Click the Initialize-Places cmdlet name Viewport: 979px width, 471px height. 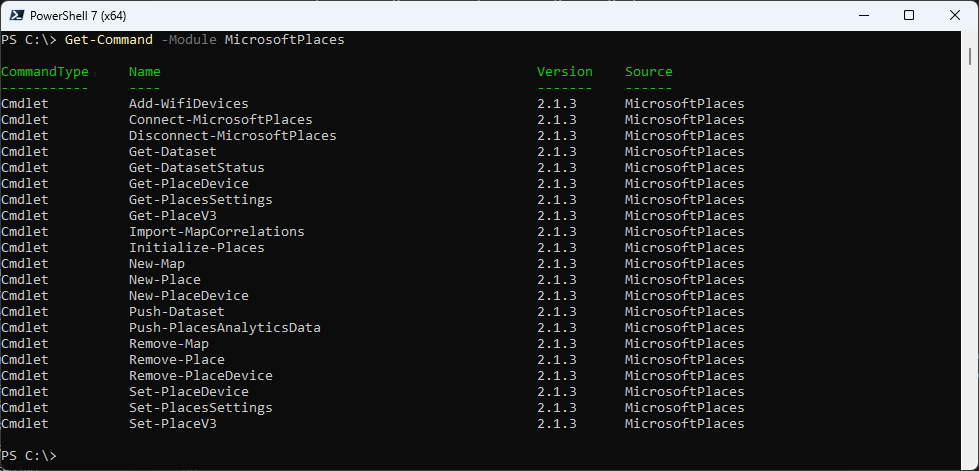click(196, 248)
